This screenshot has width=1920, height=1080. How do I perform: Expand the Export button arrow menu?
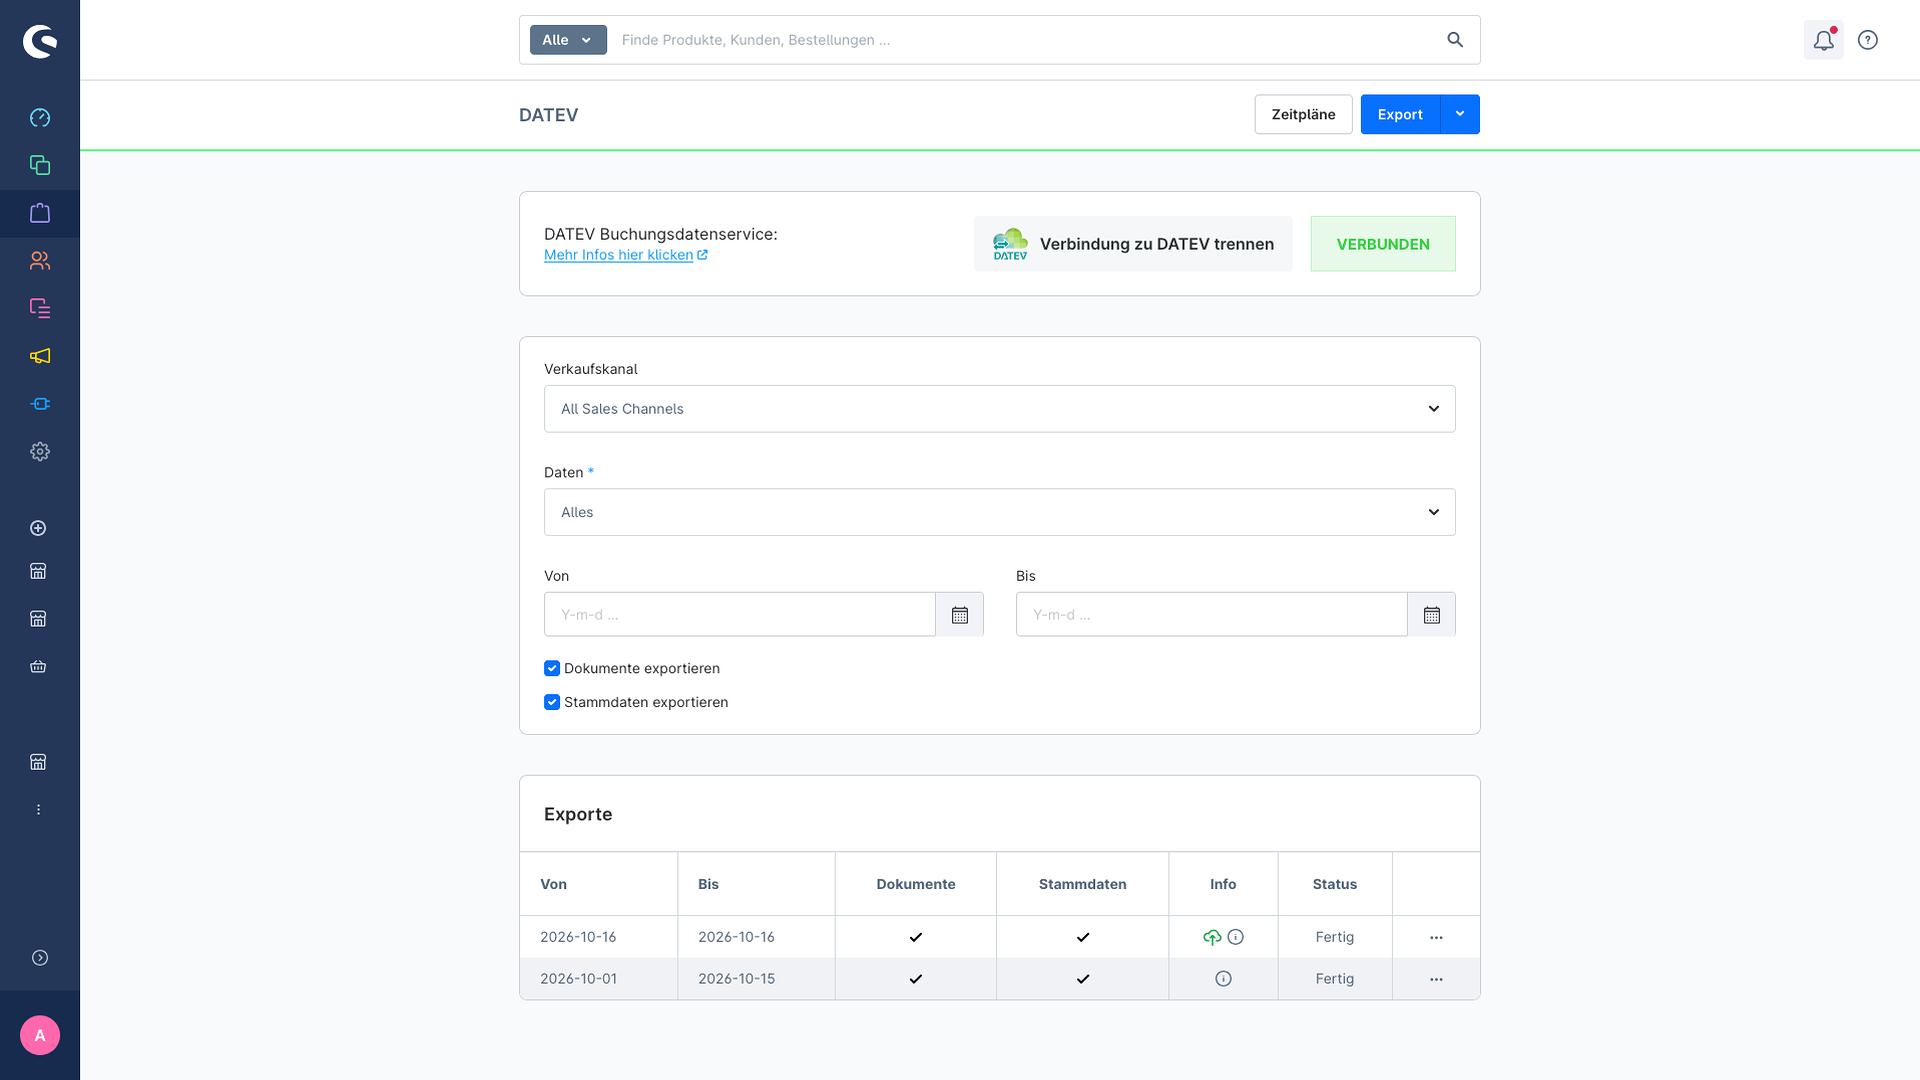1460,114
